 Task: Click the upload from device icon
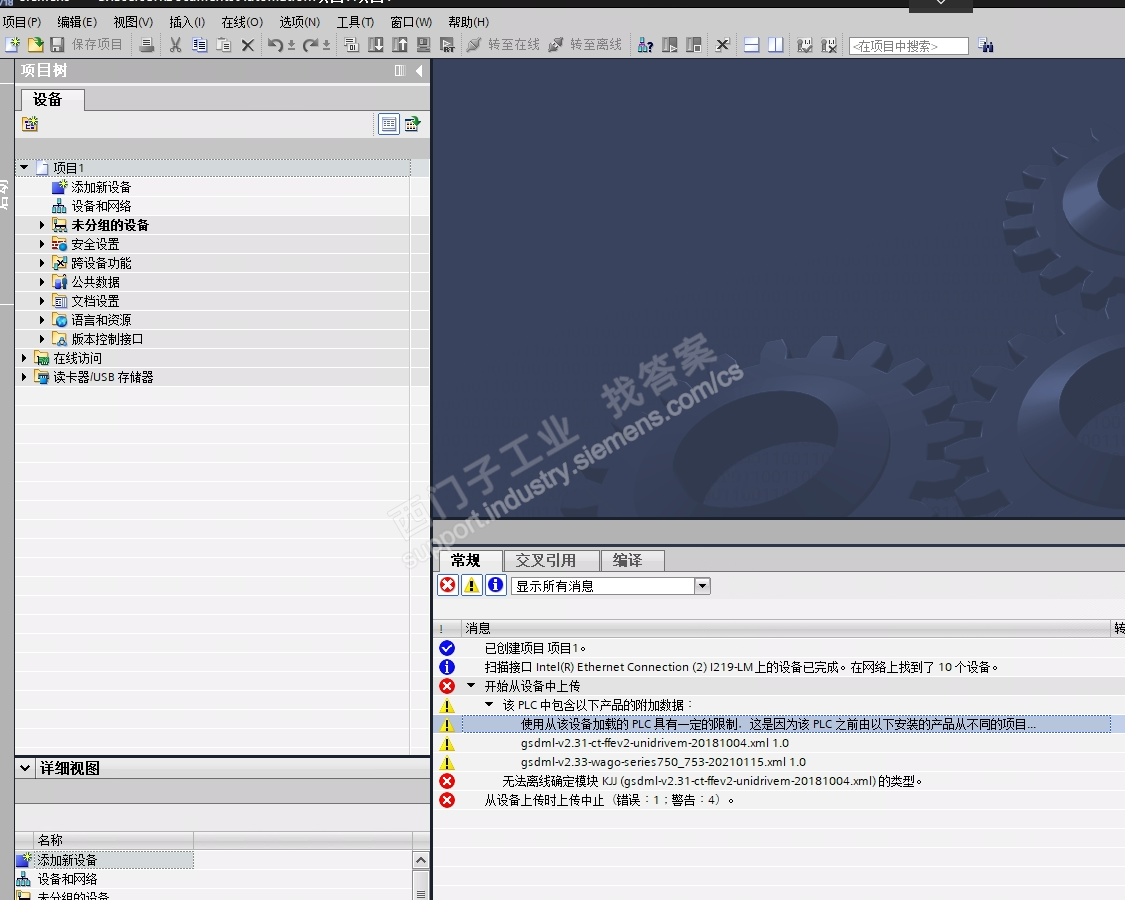click(x=400, y=45)
